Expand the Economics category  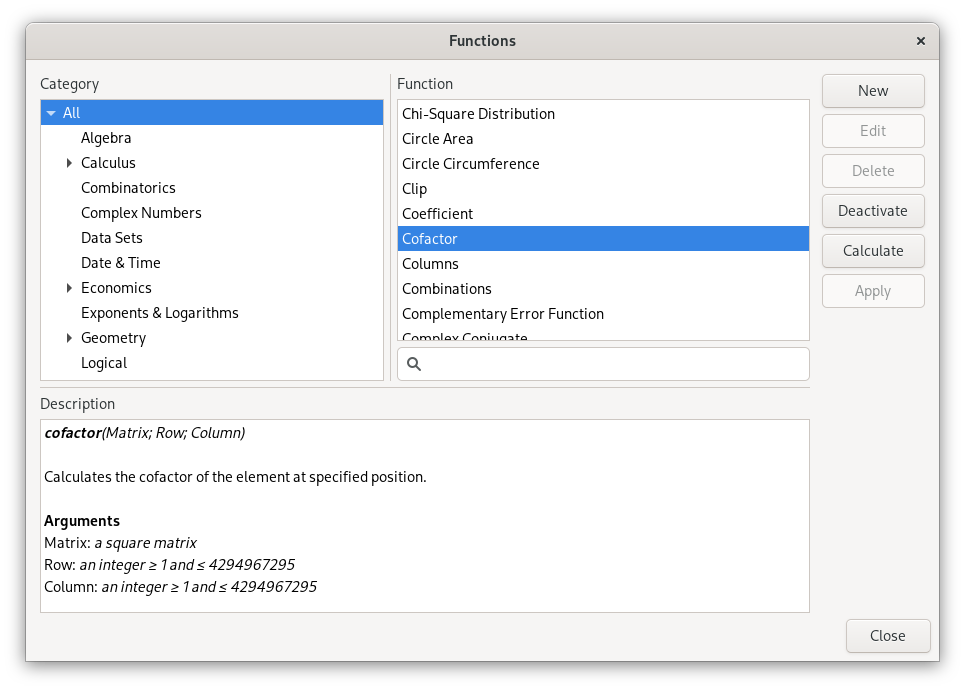pyautogui.click(x=68, y=287)
